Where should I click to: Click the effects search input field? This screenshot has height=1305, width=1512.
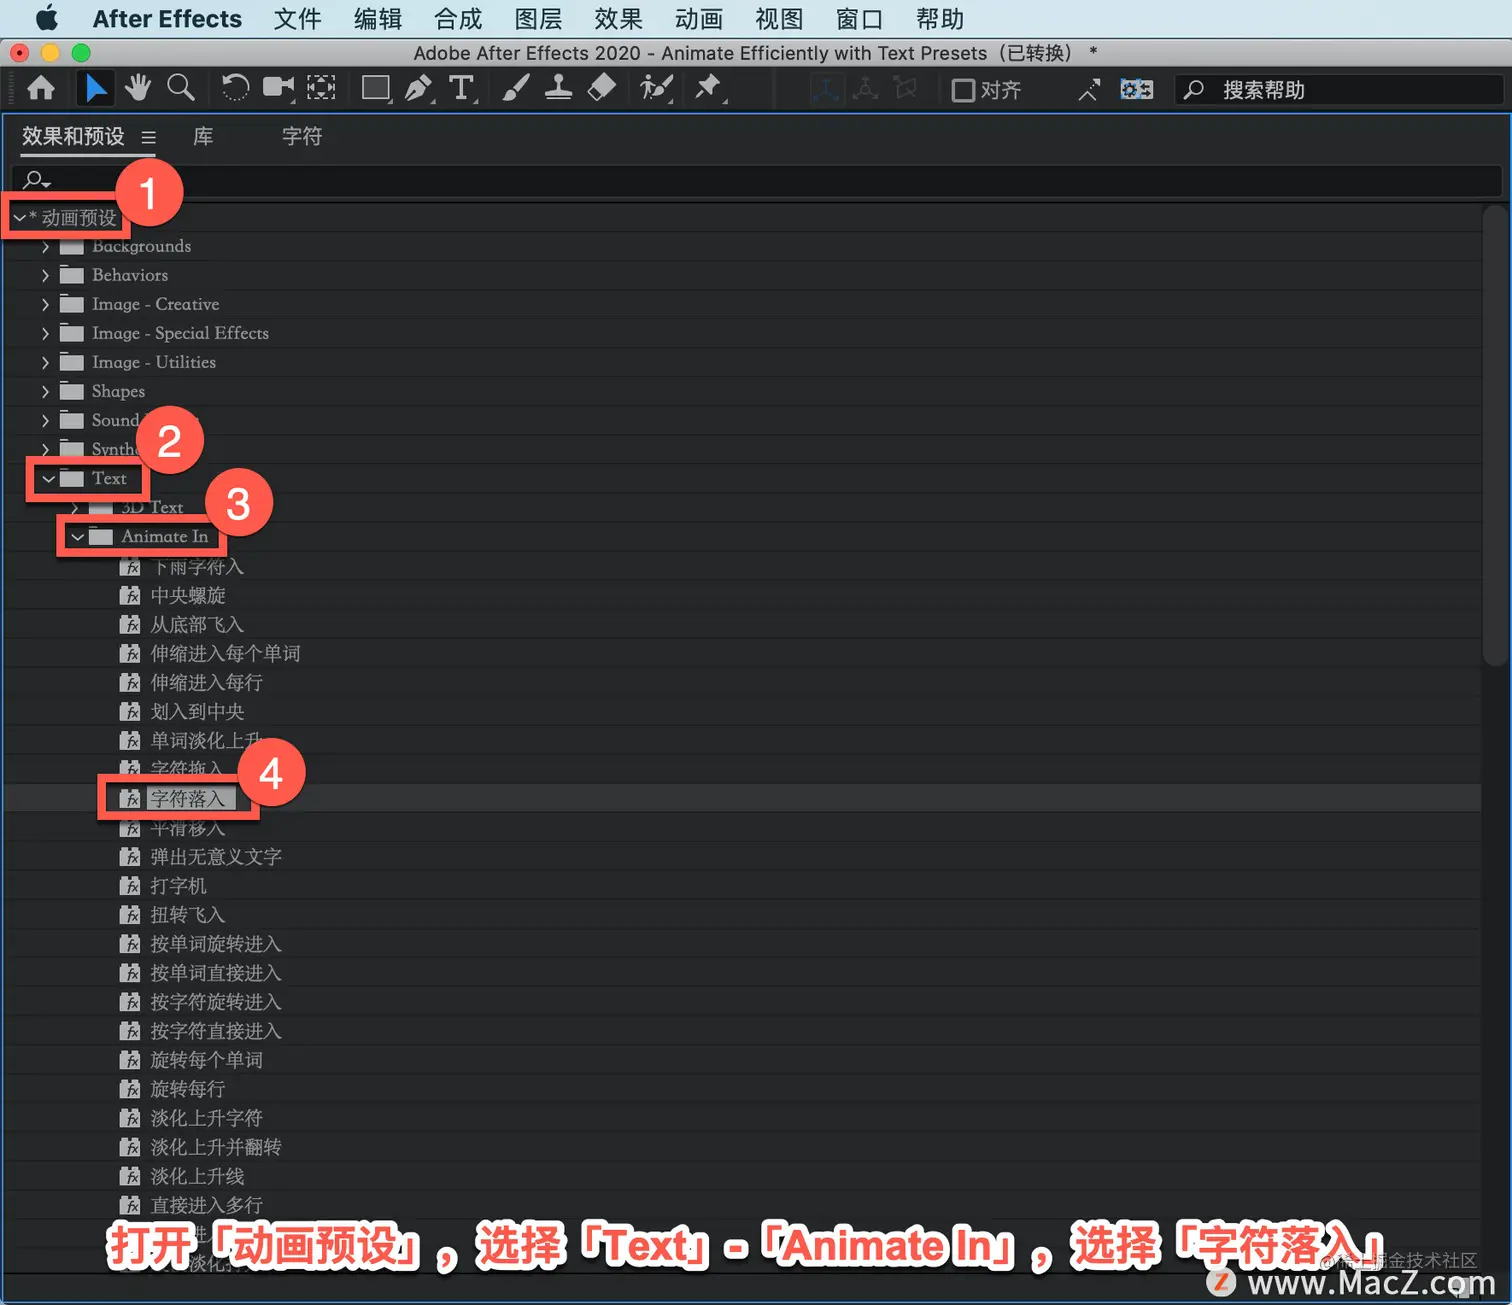click(x=757, y=180)
